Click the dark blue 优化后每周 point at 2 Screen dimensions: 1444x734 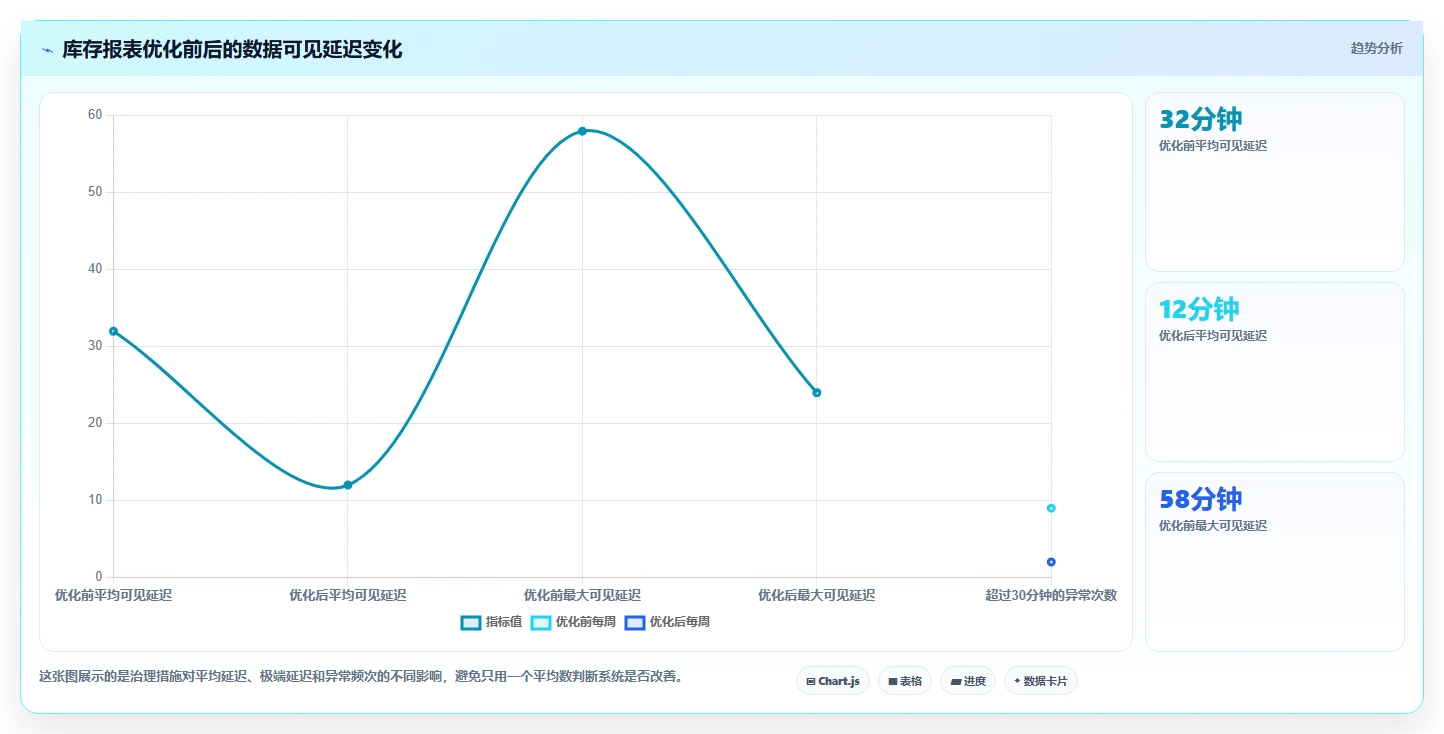(x=1051, y=562)
